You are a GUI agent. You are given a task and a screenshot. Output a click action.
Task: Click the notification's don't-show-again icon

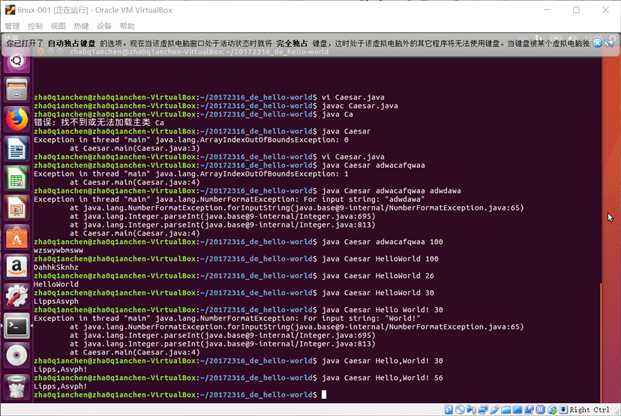point(610,43)
